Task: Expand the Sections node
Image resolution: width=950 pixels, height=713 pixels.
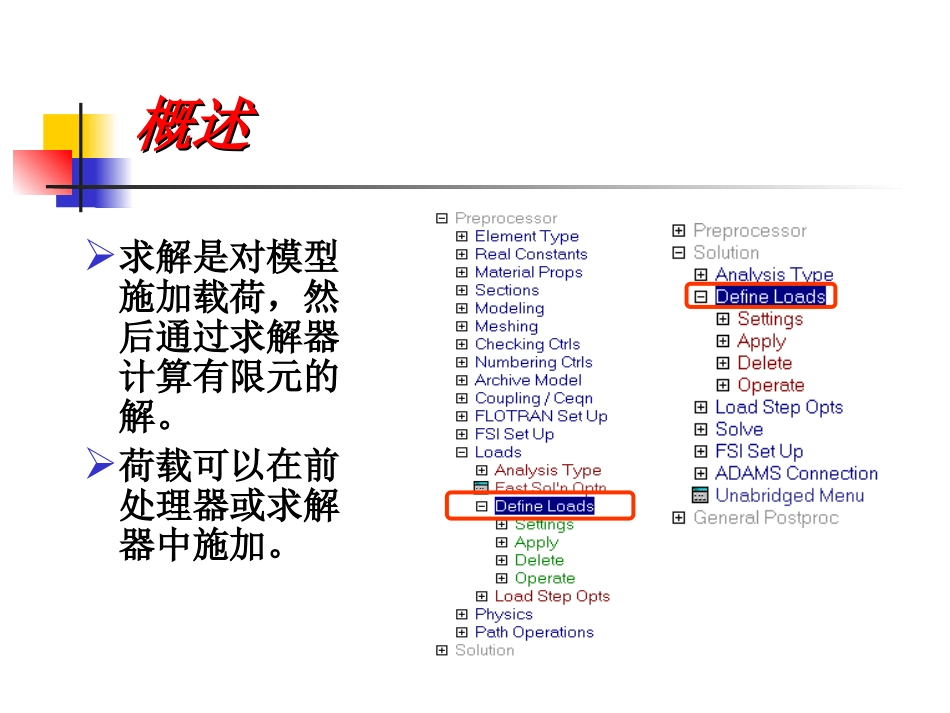Action: click(462, 290)
